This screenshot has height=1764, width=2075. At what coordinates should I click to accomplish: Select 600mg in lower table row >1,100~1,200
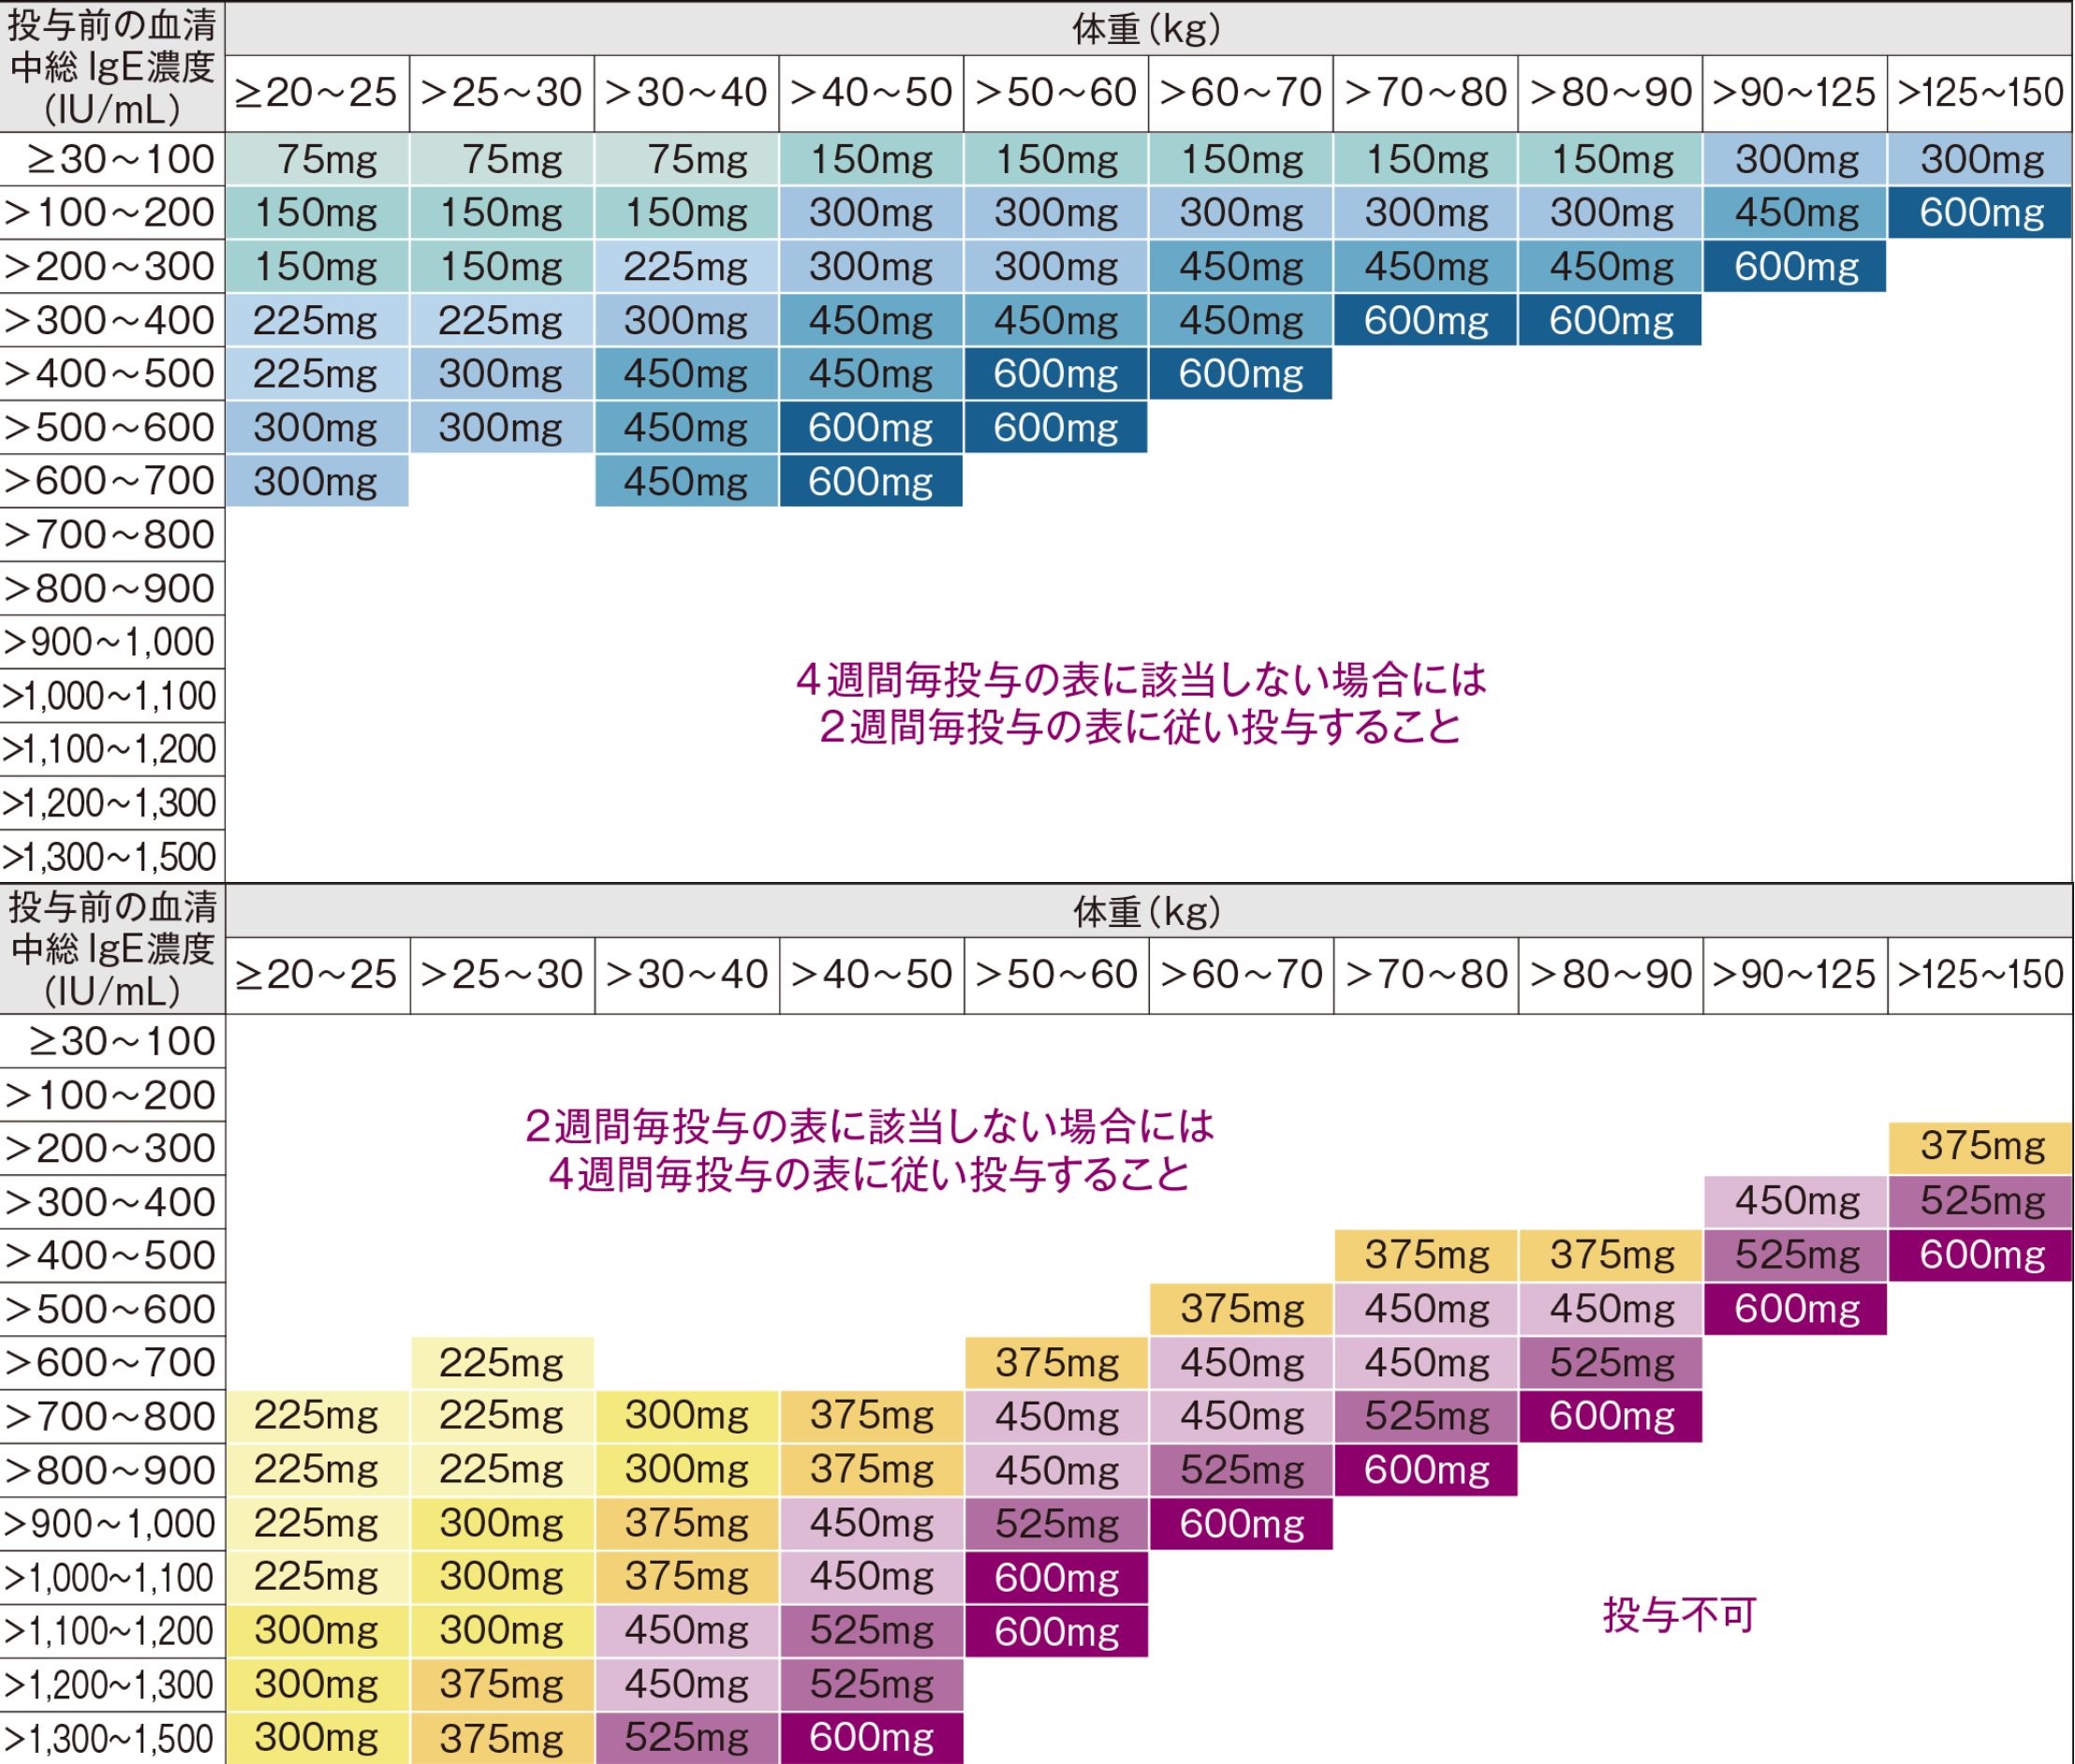(1056, 1632)
